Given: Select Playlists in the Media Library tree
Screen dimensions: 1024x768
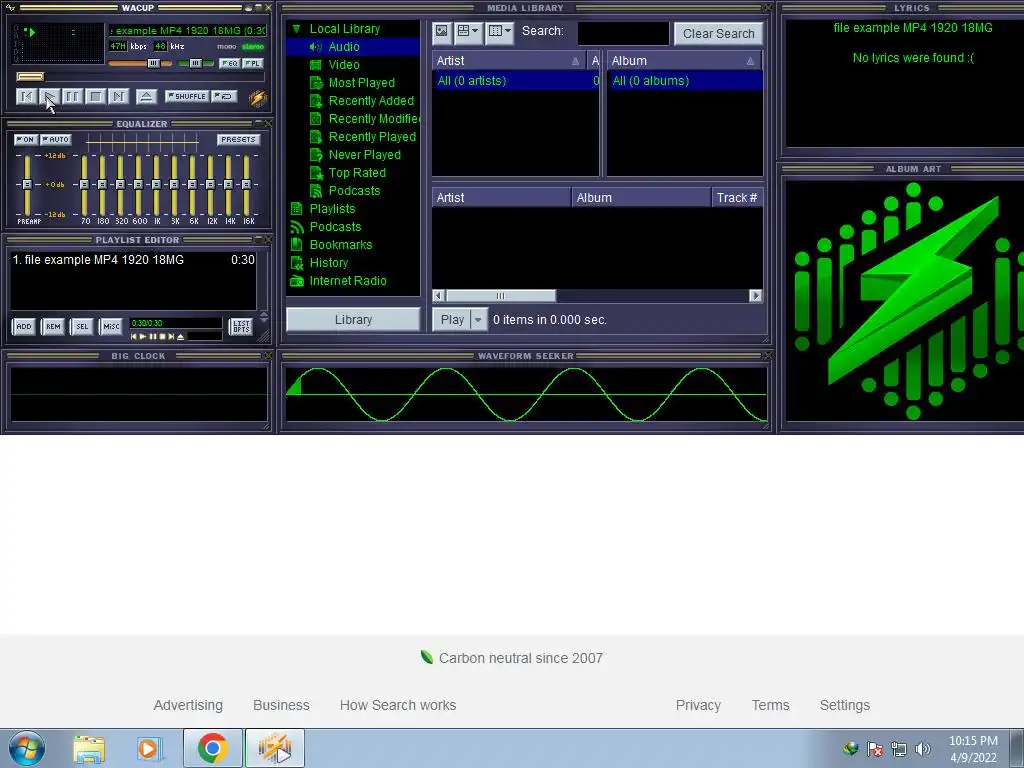Looking at the screenshot, I should pos(332,209).
